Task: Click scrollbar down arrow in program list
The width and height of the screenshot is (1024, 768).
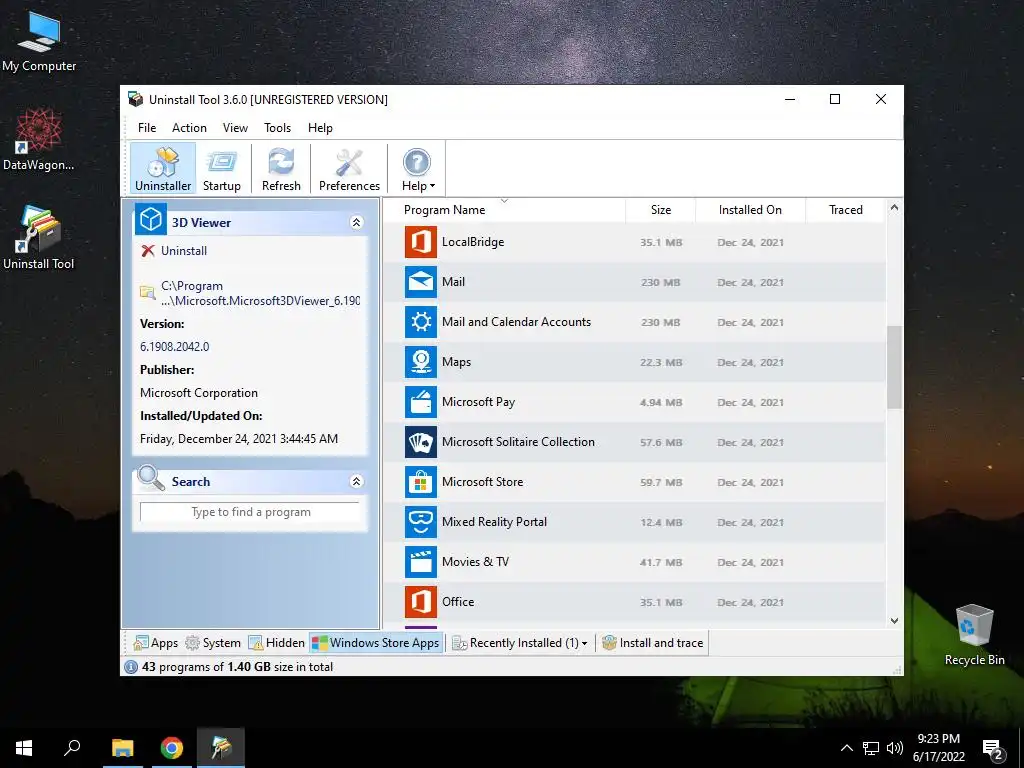Action: pyautogui.click(x=894, y=621)
